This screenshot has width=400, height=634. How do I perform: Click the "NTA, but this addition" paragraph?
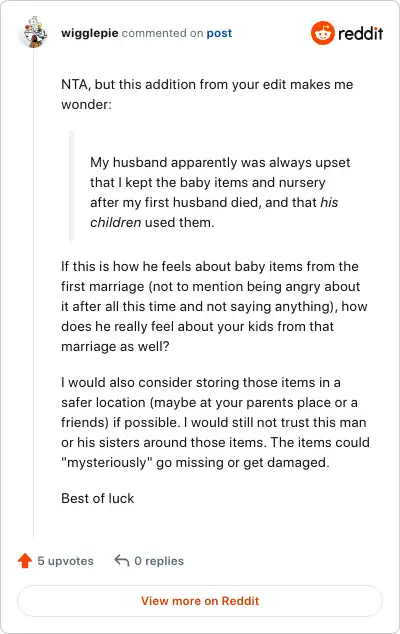point(207,94)
